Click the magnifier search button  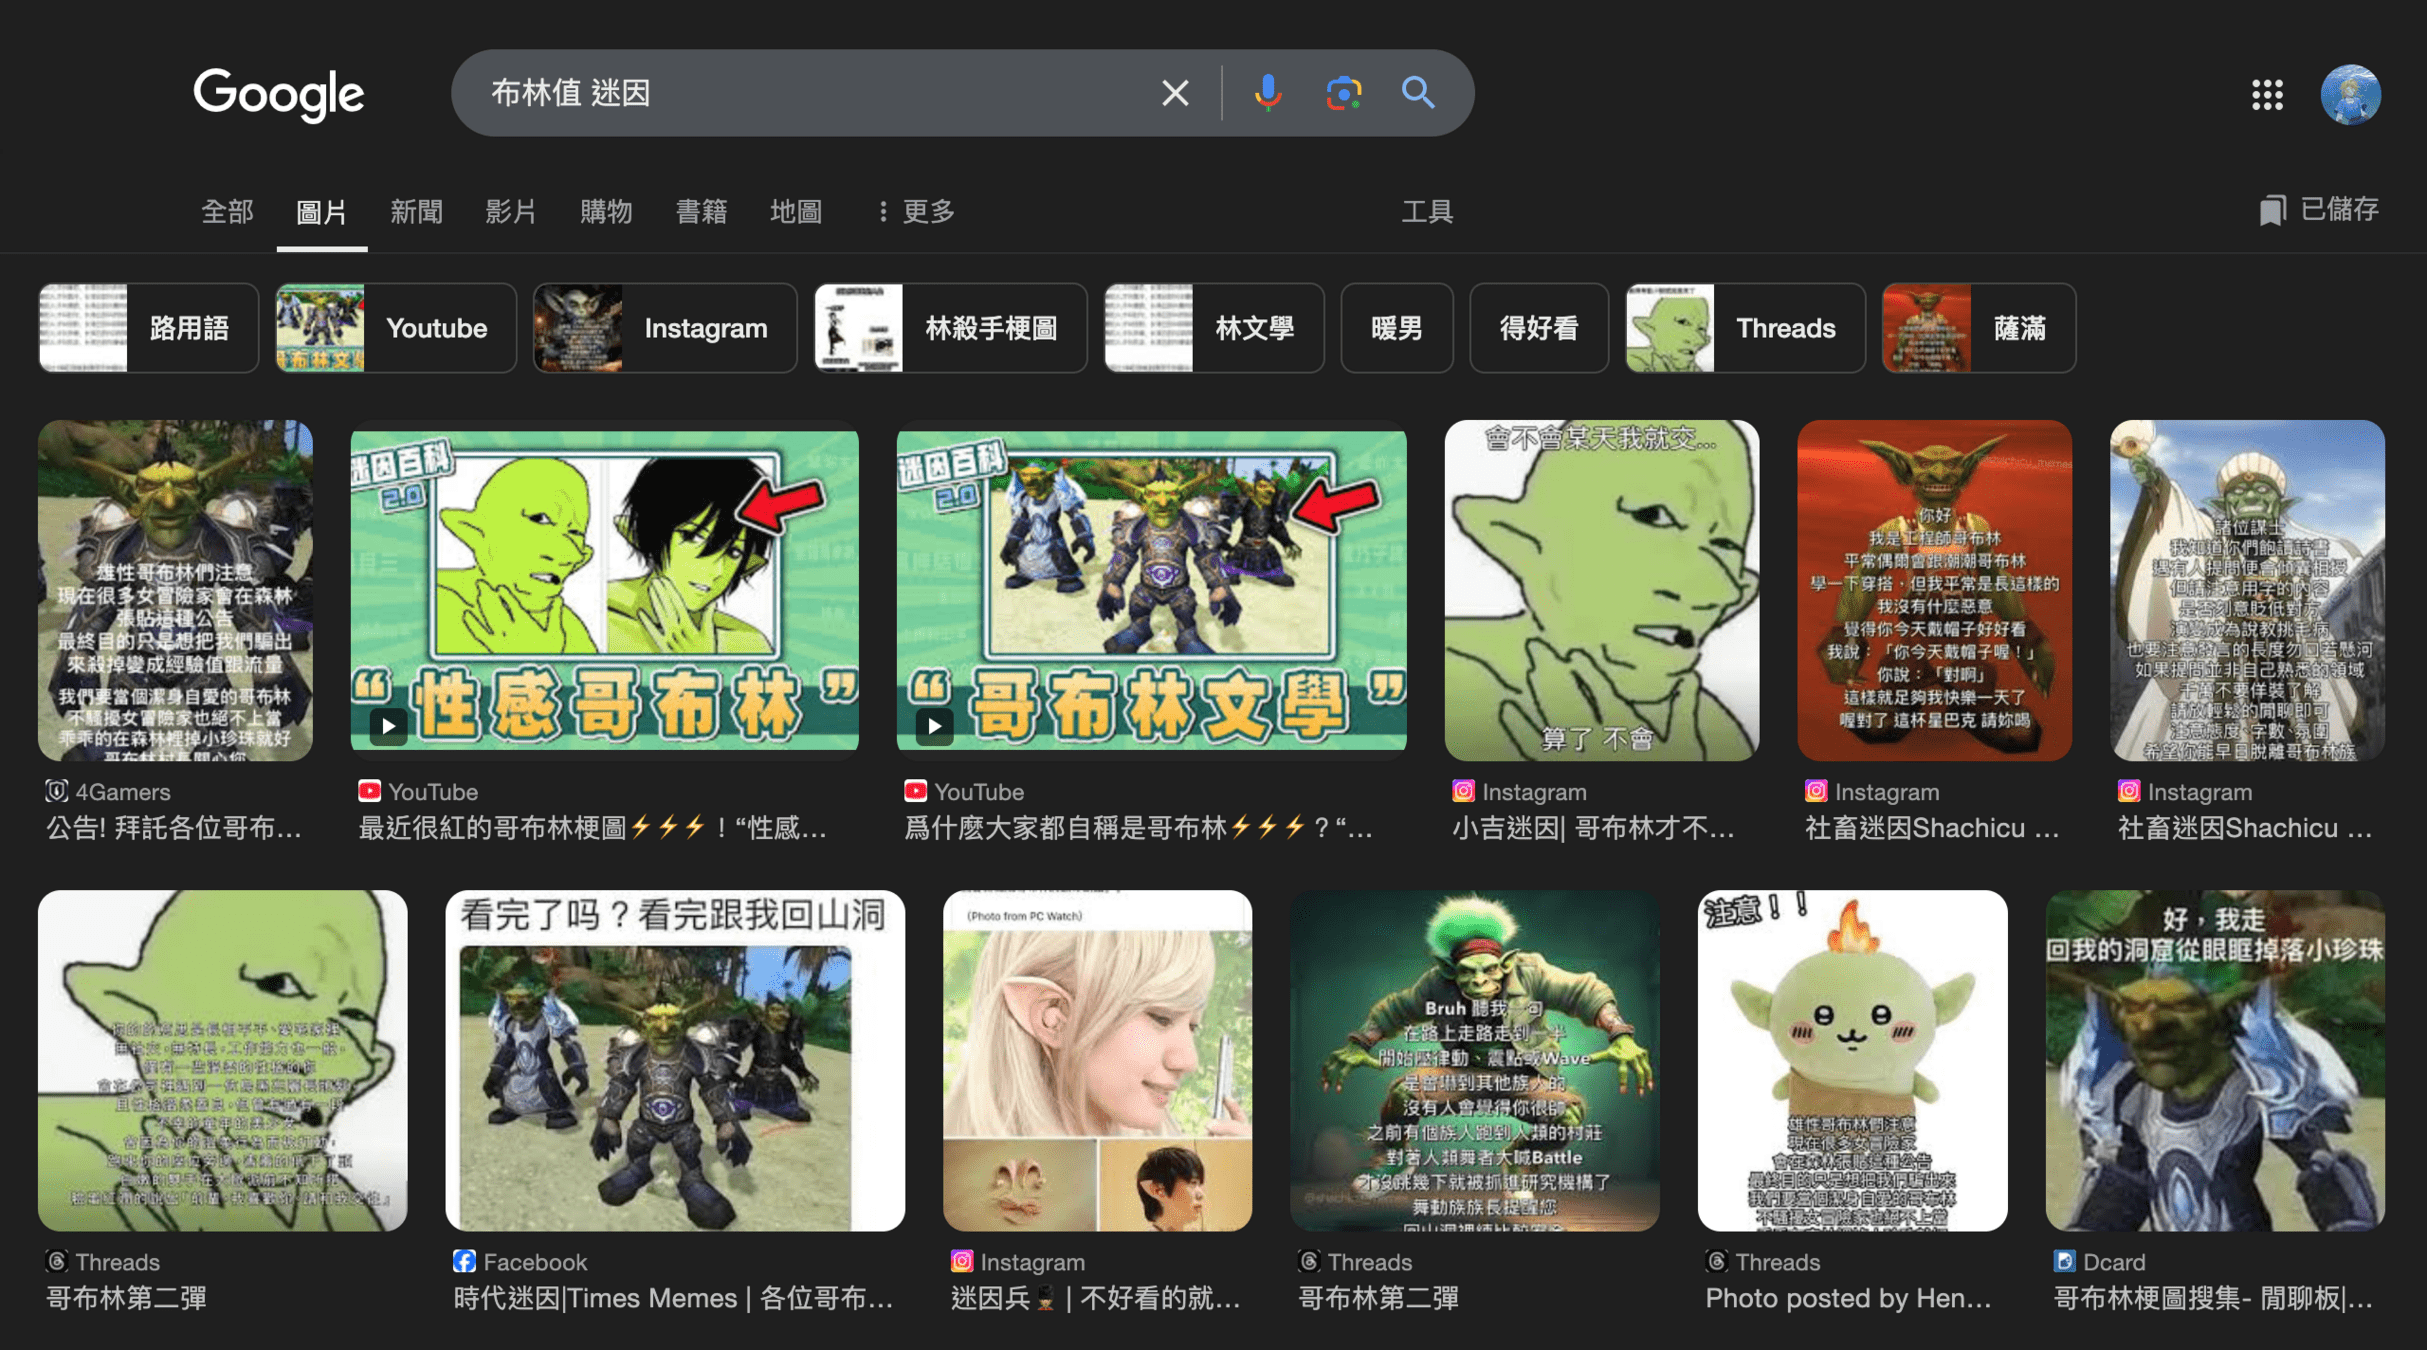click(1418, 93)
